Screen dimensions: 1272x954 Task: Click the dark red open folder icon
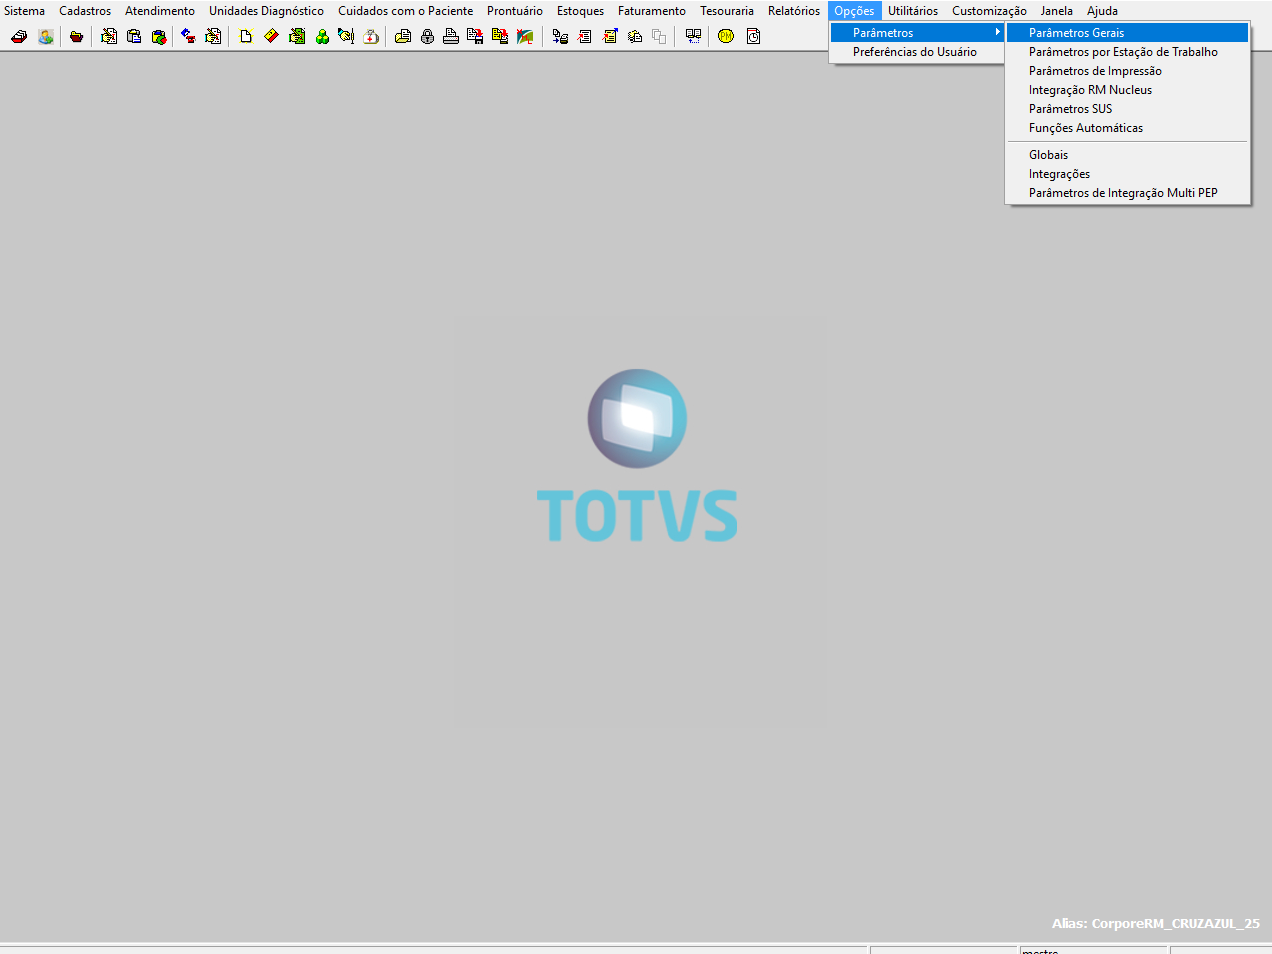click(x=76, y=36)
